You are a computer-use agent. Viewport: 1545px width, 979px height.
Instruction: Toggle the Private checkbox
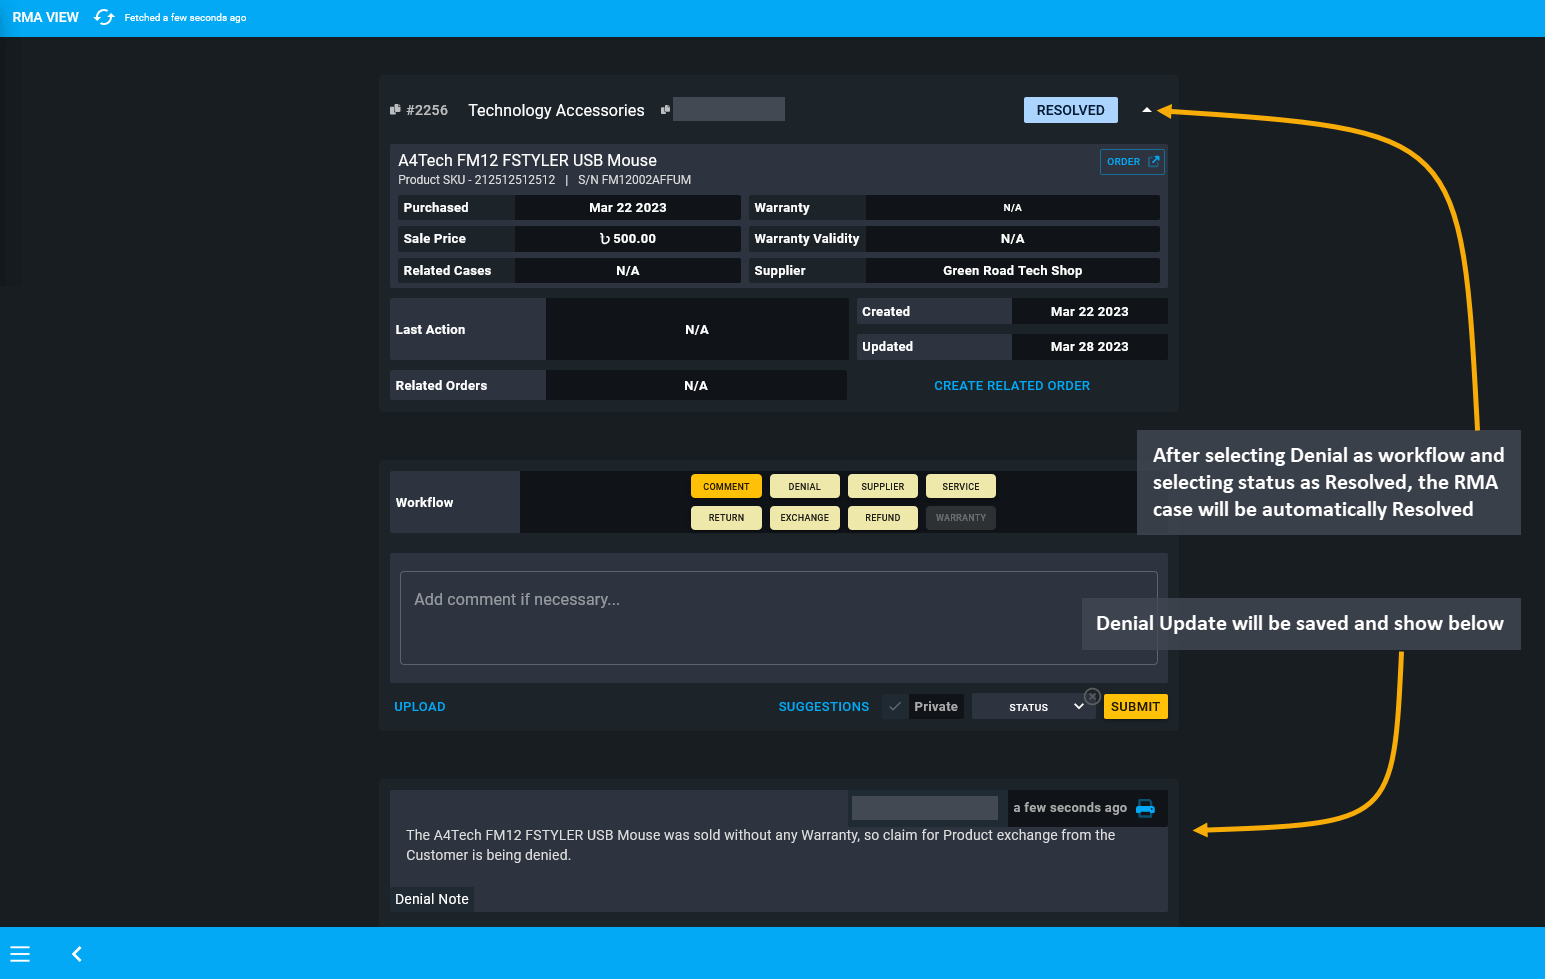pos(895,707)
